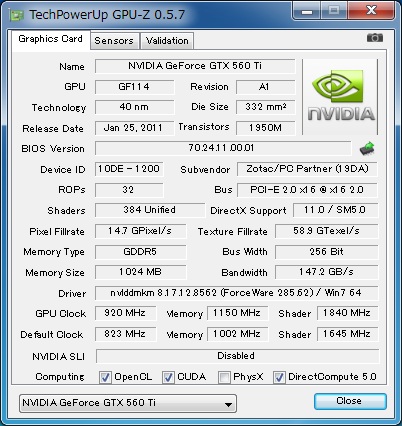
Task: Click the BIOS Version field 70.24.11.00.01
Action: pyautogui.click(x=223, y=148)
